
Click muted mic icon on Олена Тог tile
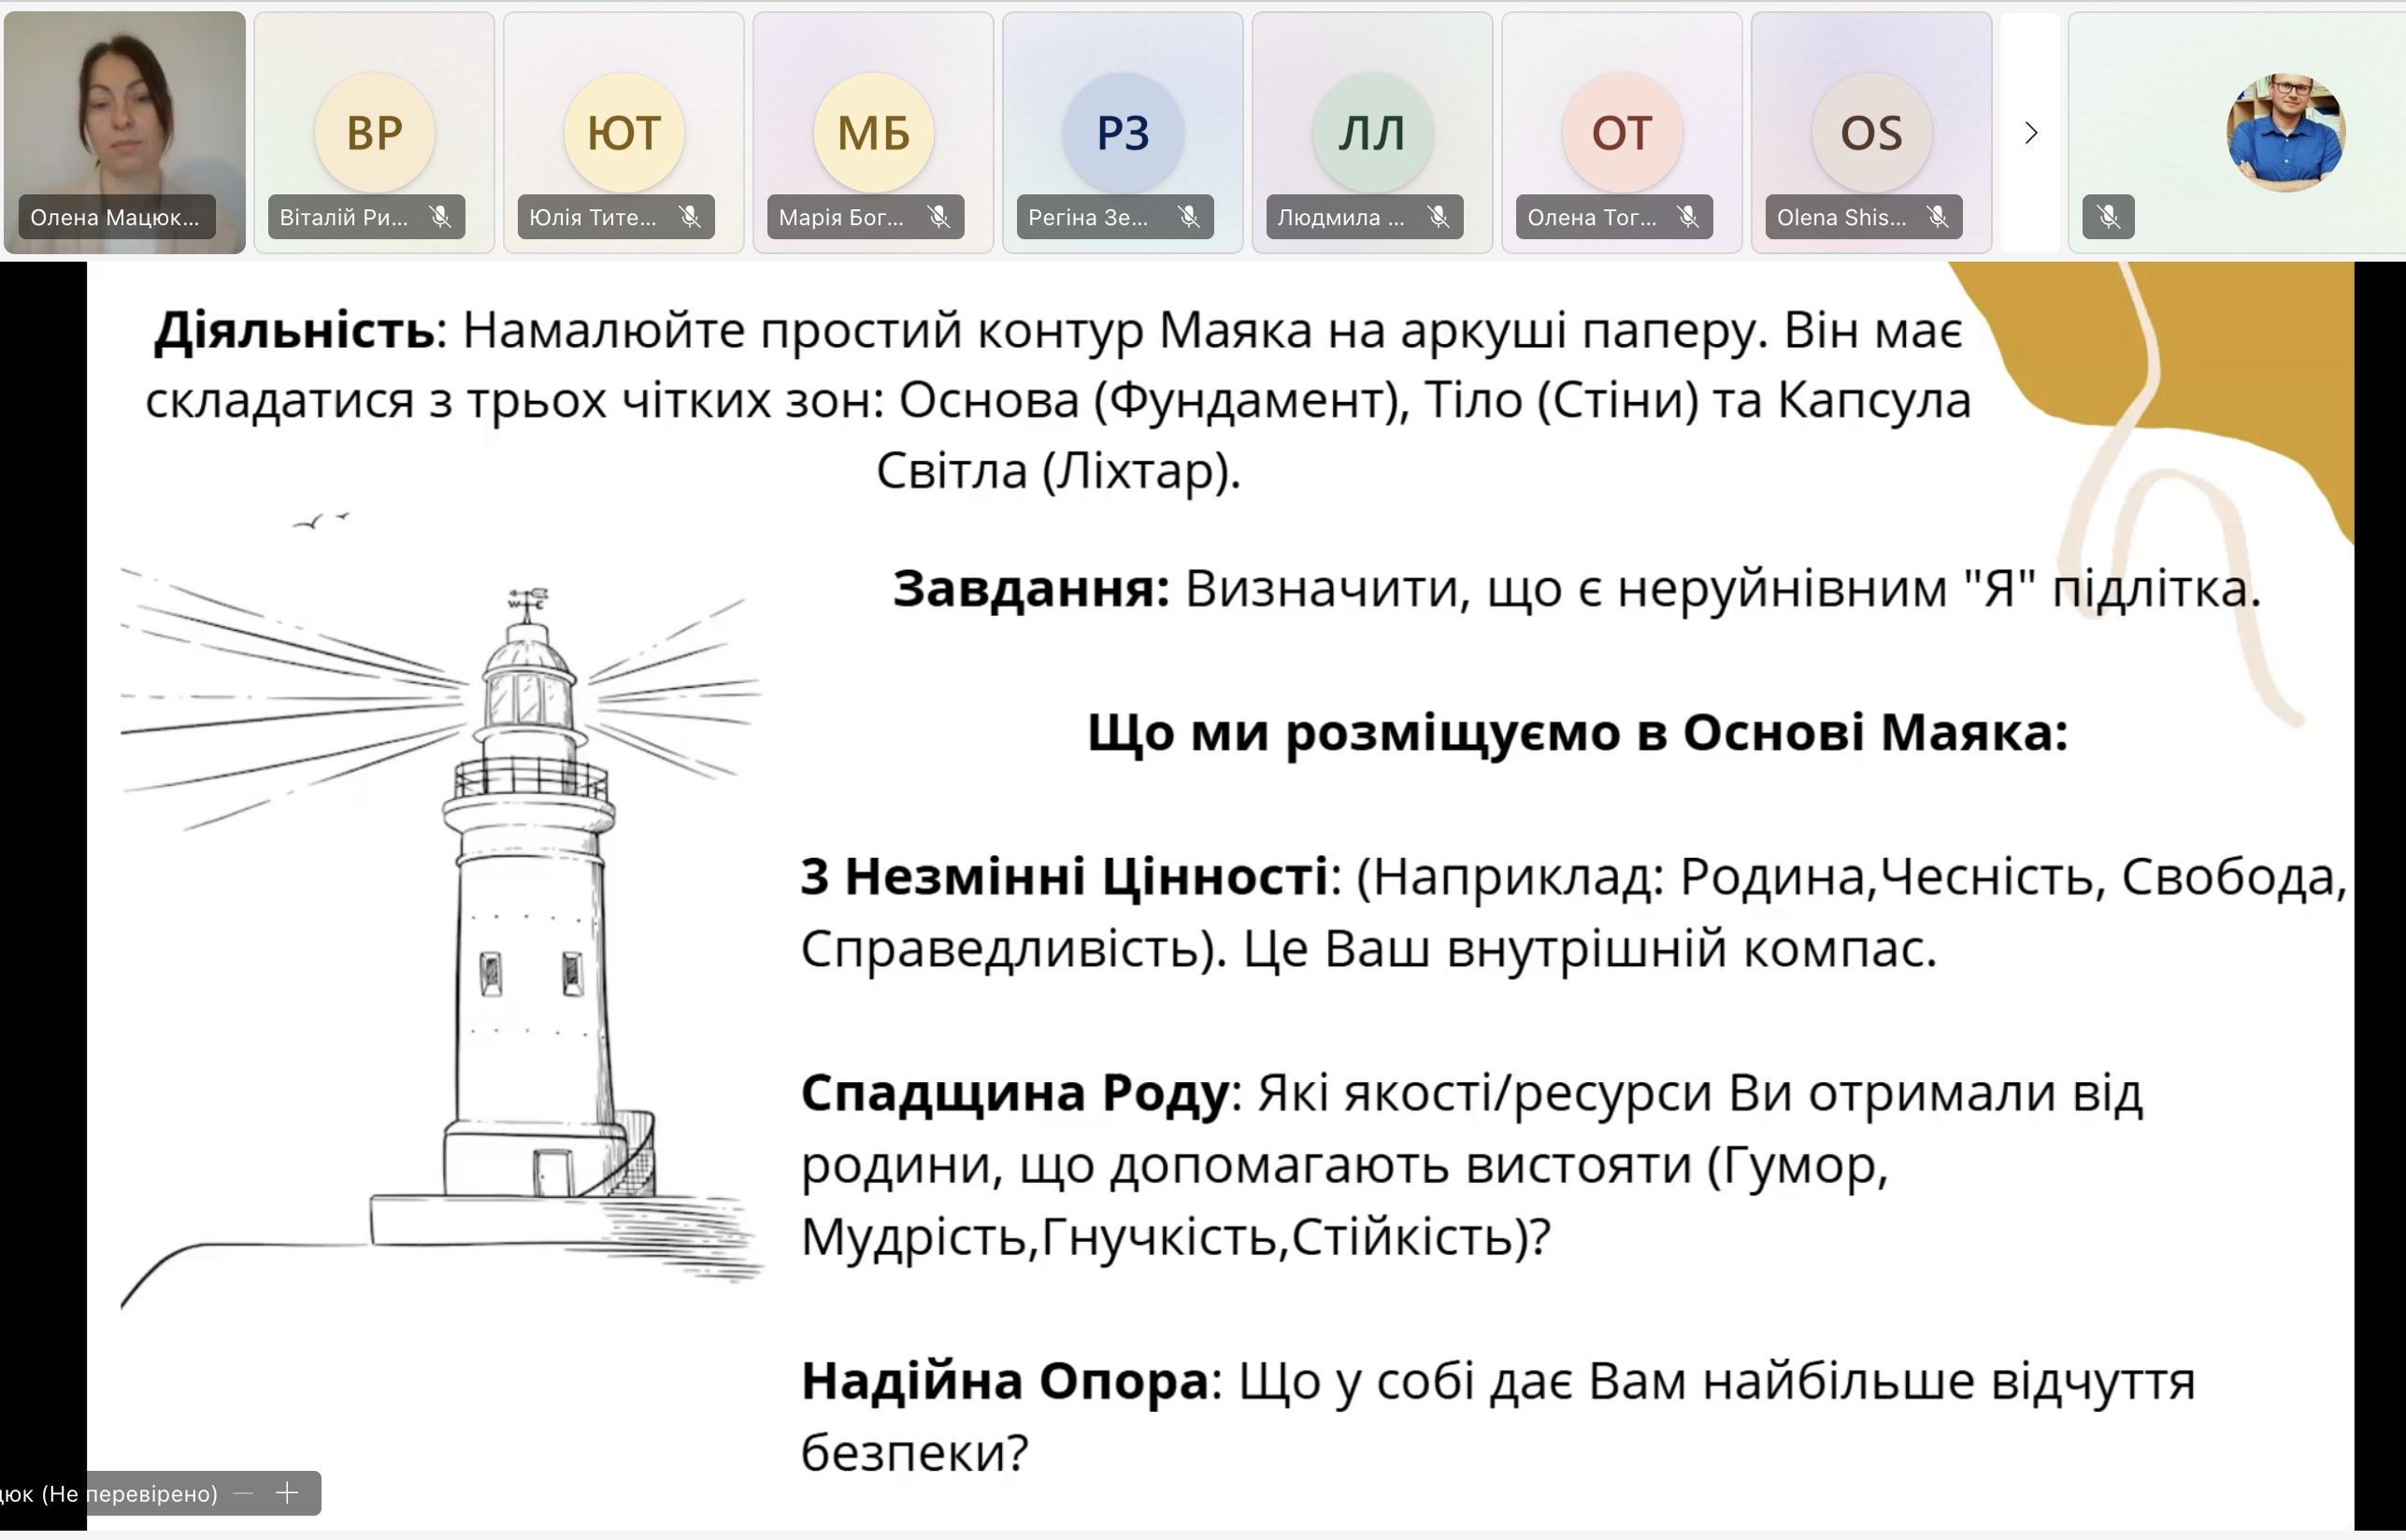coord(1688,217)
